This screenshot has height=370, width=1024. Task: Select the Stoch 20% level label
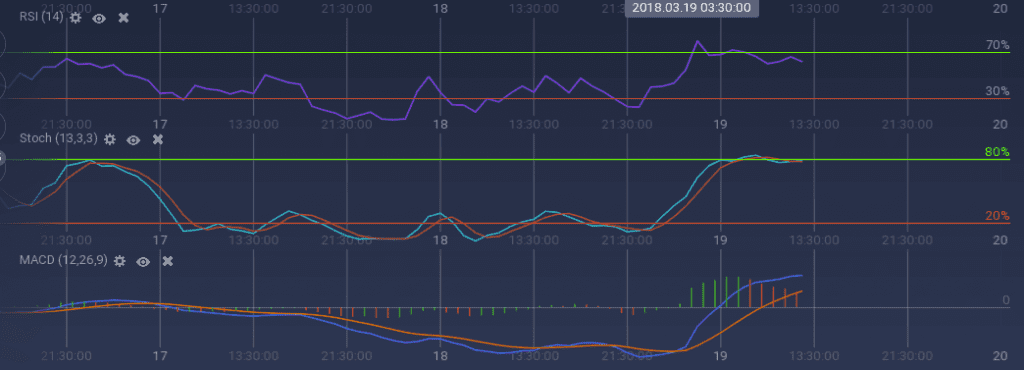point(997,216)
